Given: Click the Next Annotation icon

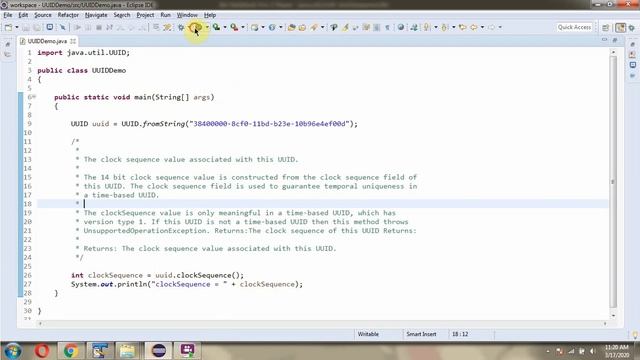Looking at the screenshot, I should [427, 27].
